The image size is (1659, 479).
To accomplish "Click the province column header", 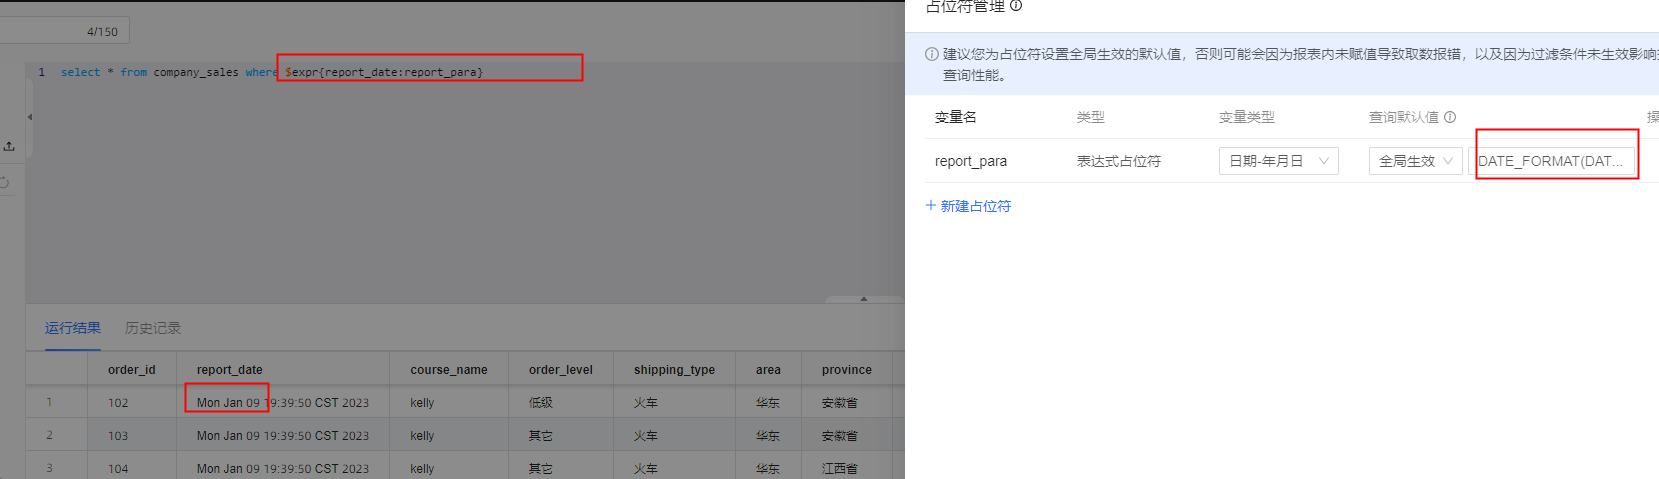I will pyautogui.click(x=846, y=370).
